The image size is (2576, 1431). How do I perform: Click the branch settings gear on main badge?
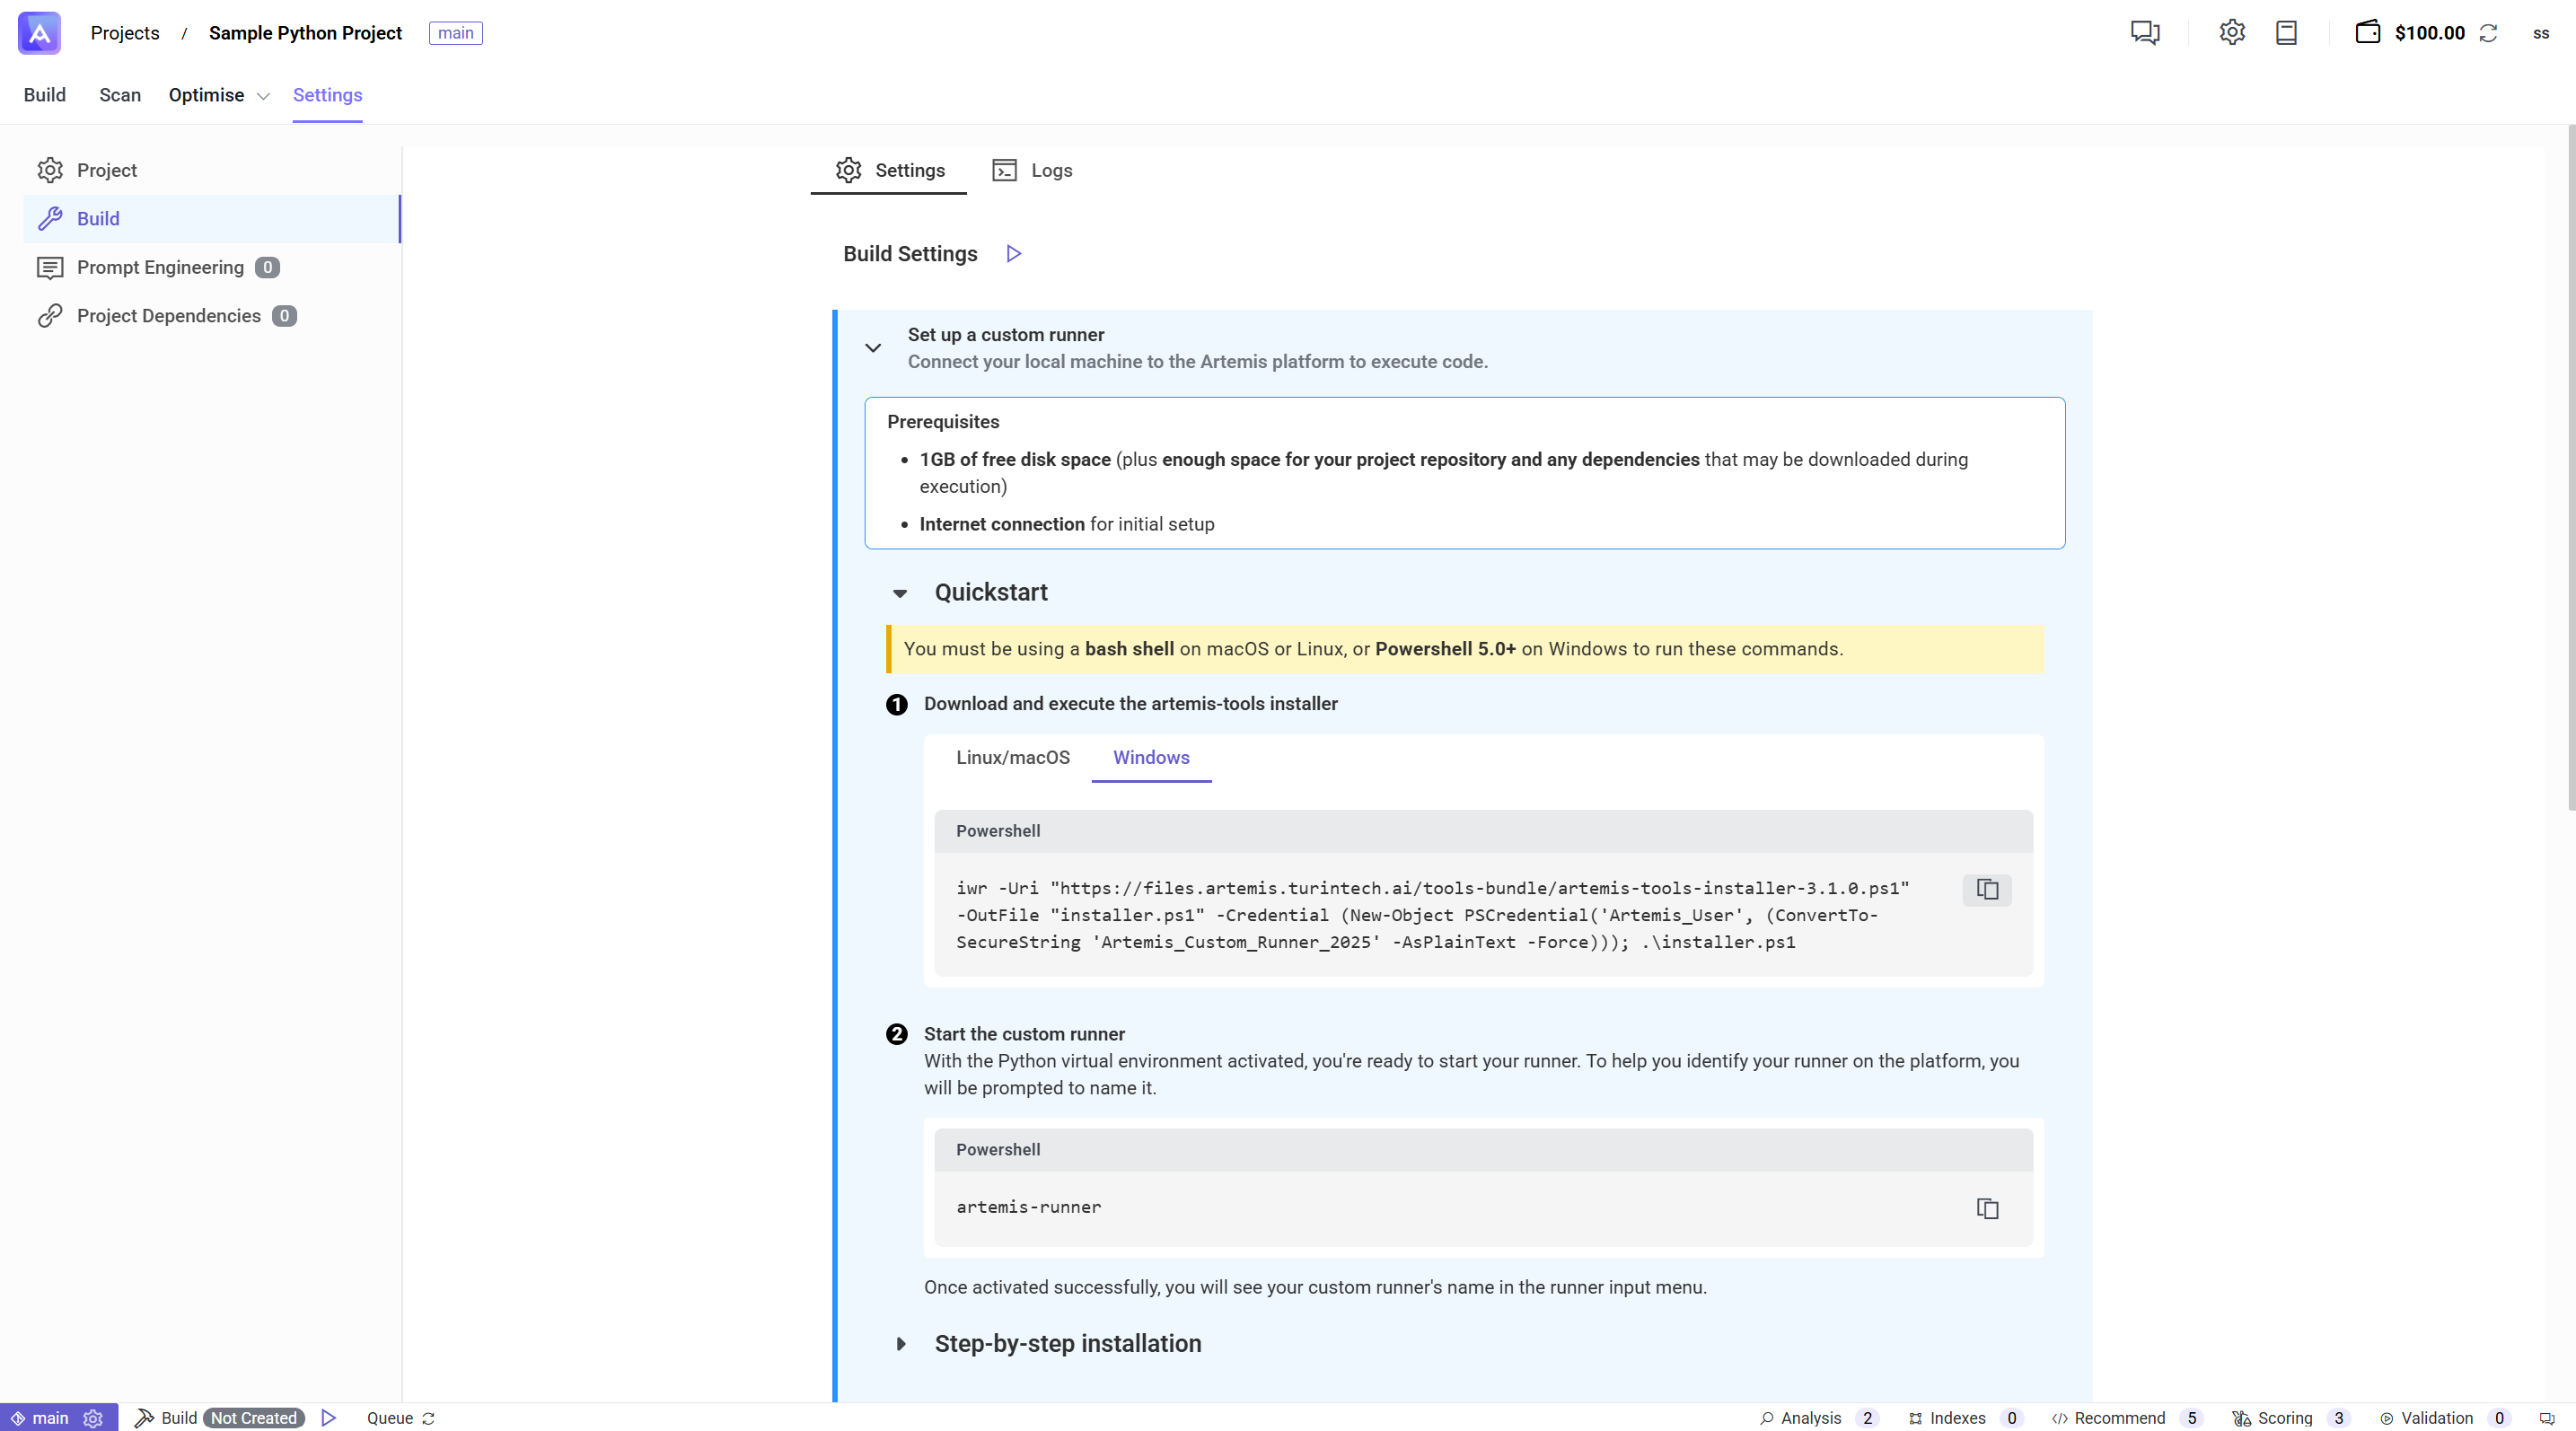click(93, 1417)
